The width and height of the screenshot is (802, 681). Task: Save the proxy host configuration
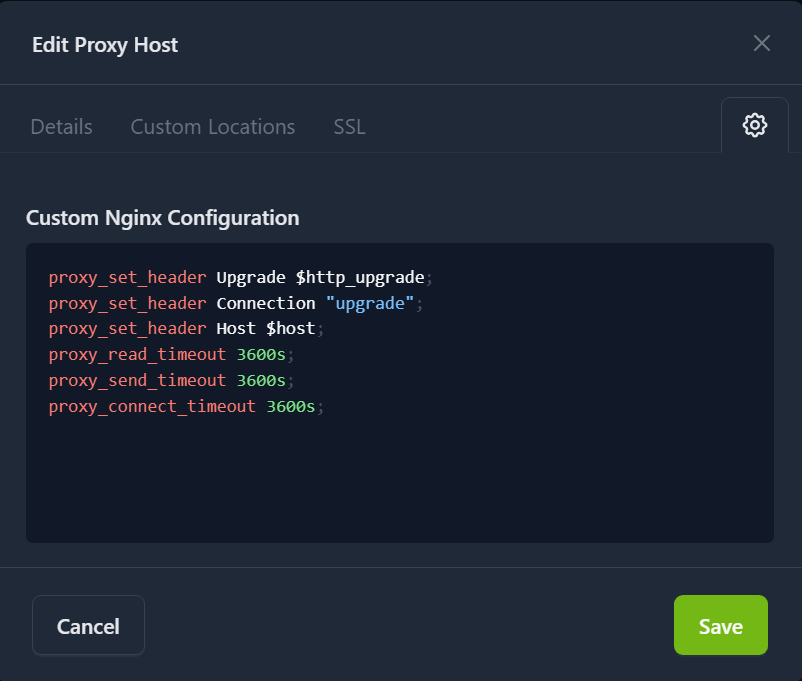click(720, 626)
